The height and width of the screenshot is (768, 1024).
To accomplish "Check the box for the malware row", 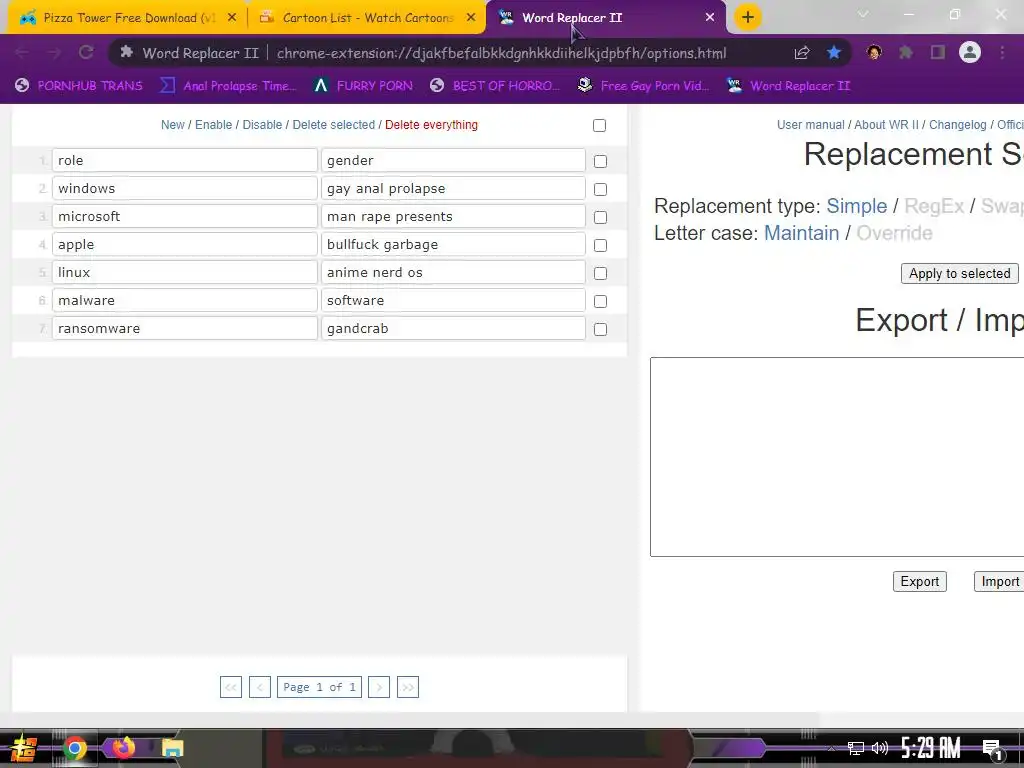I will coord(600,302).
